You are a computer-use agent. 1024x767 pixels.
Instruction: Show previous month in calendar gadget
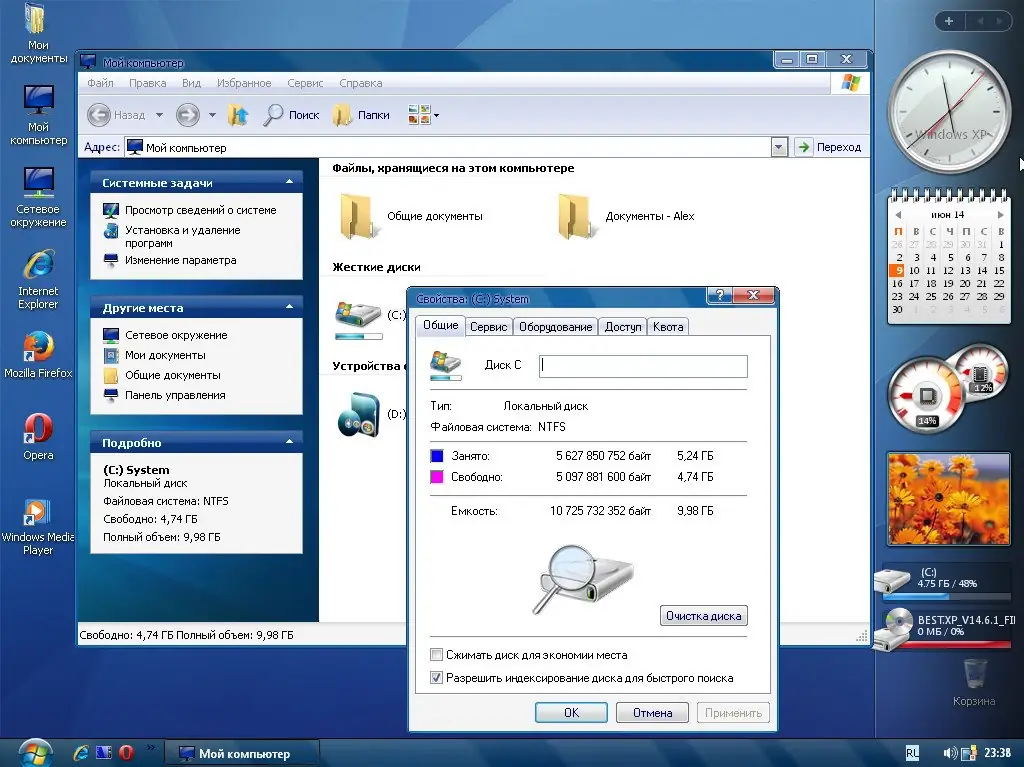(x=898, y=214)
